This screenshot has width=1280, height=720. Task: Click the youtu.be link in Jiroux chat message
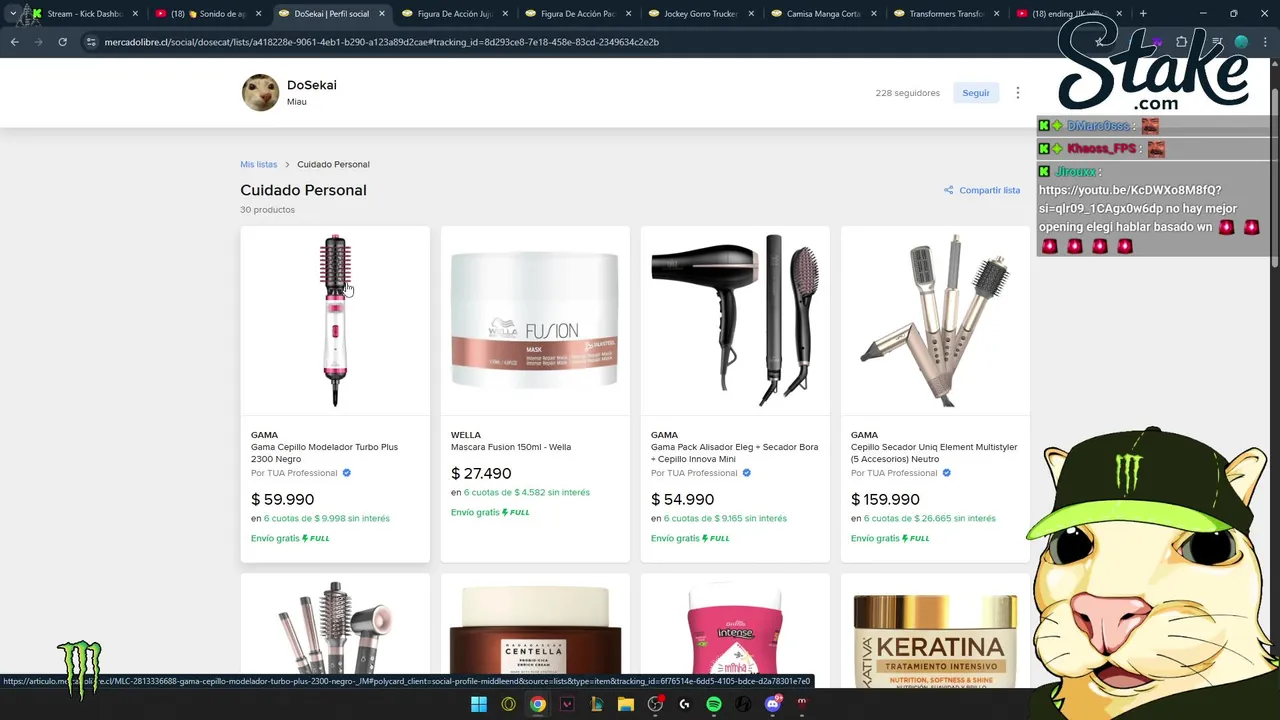tap(1132, 199)
